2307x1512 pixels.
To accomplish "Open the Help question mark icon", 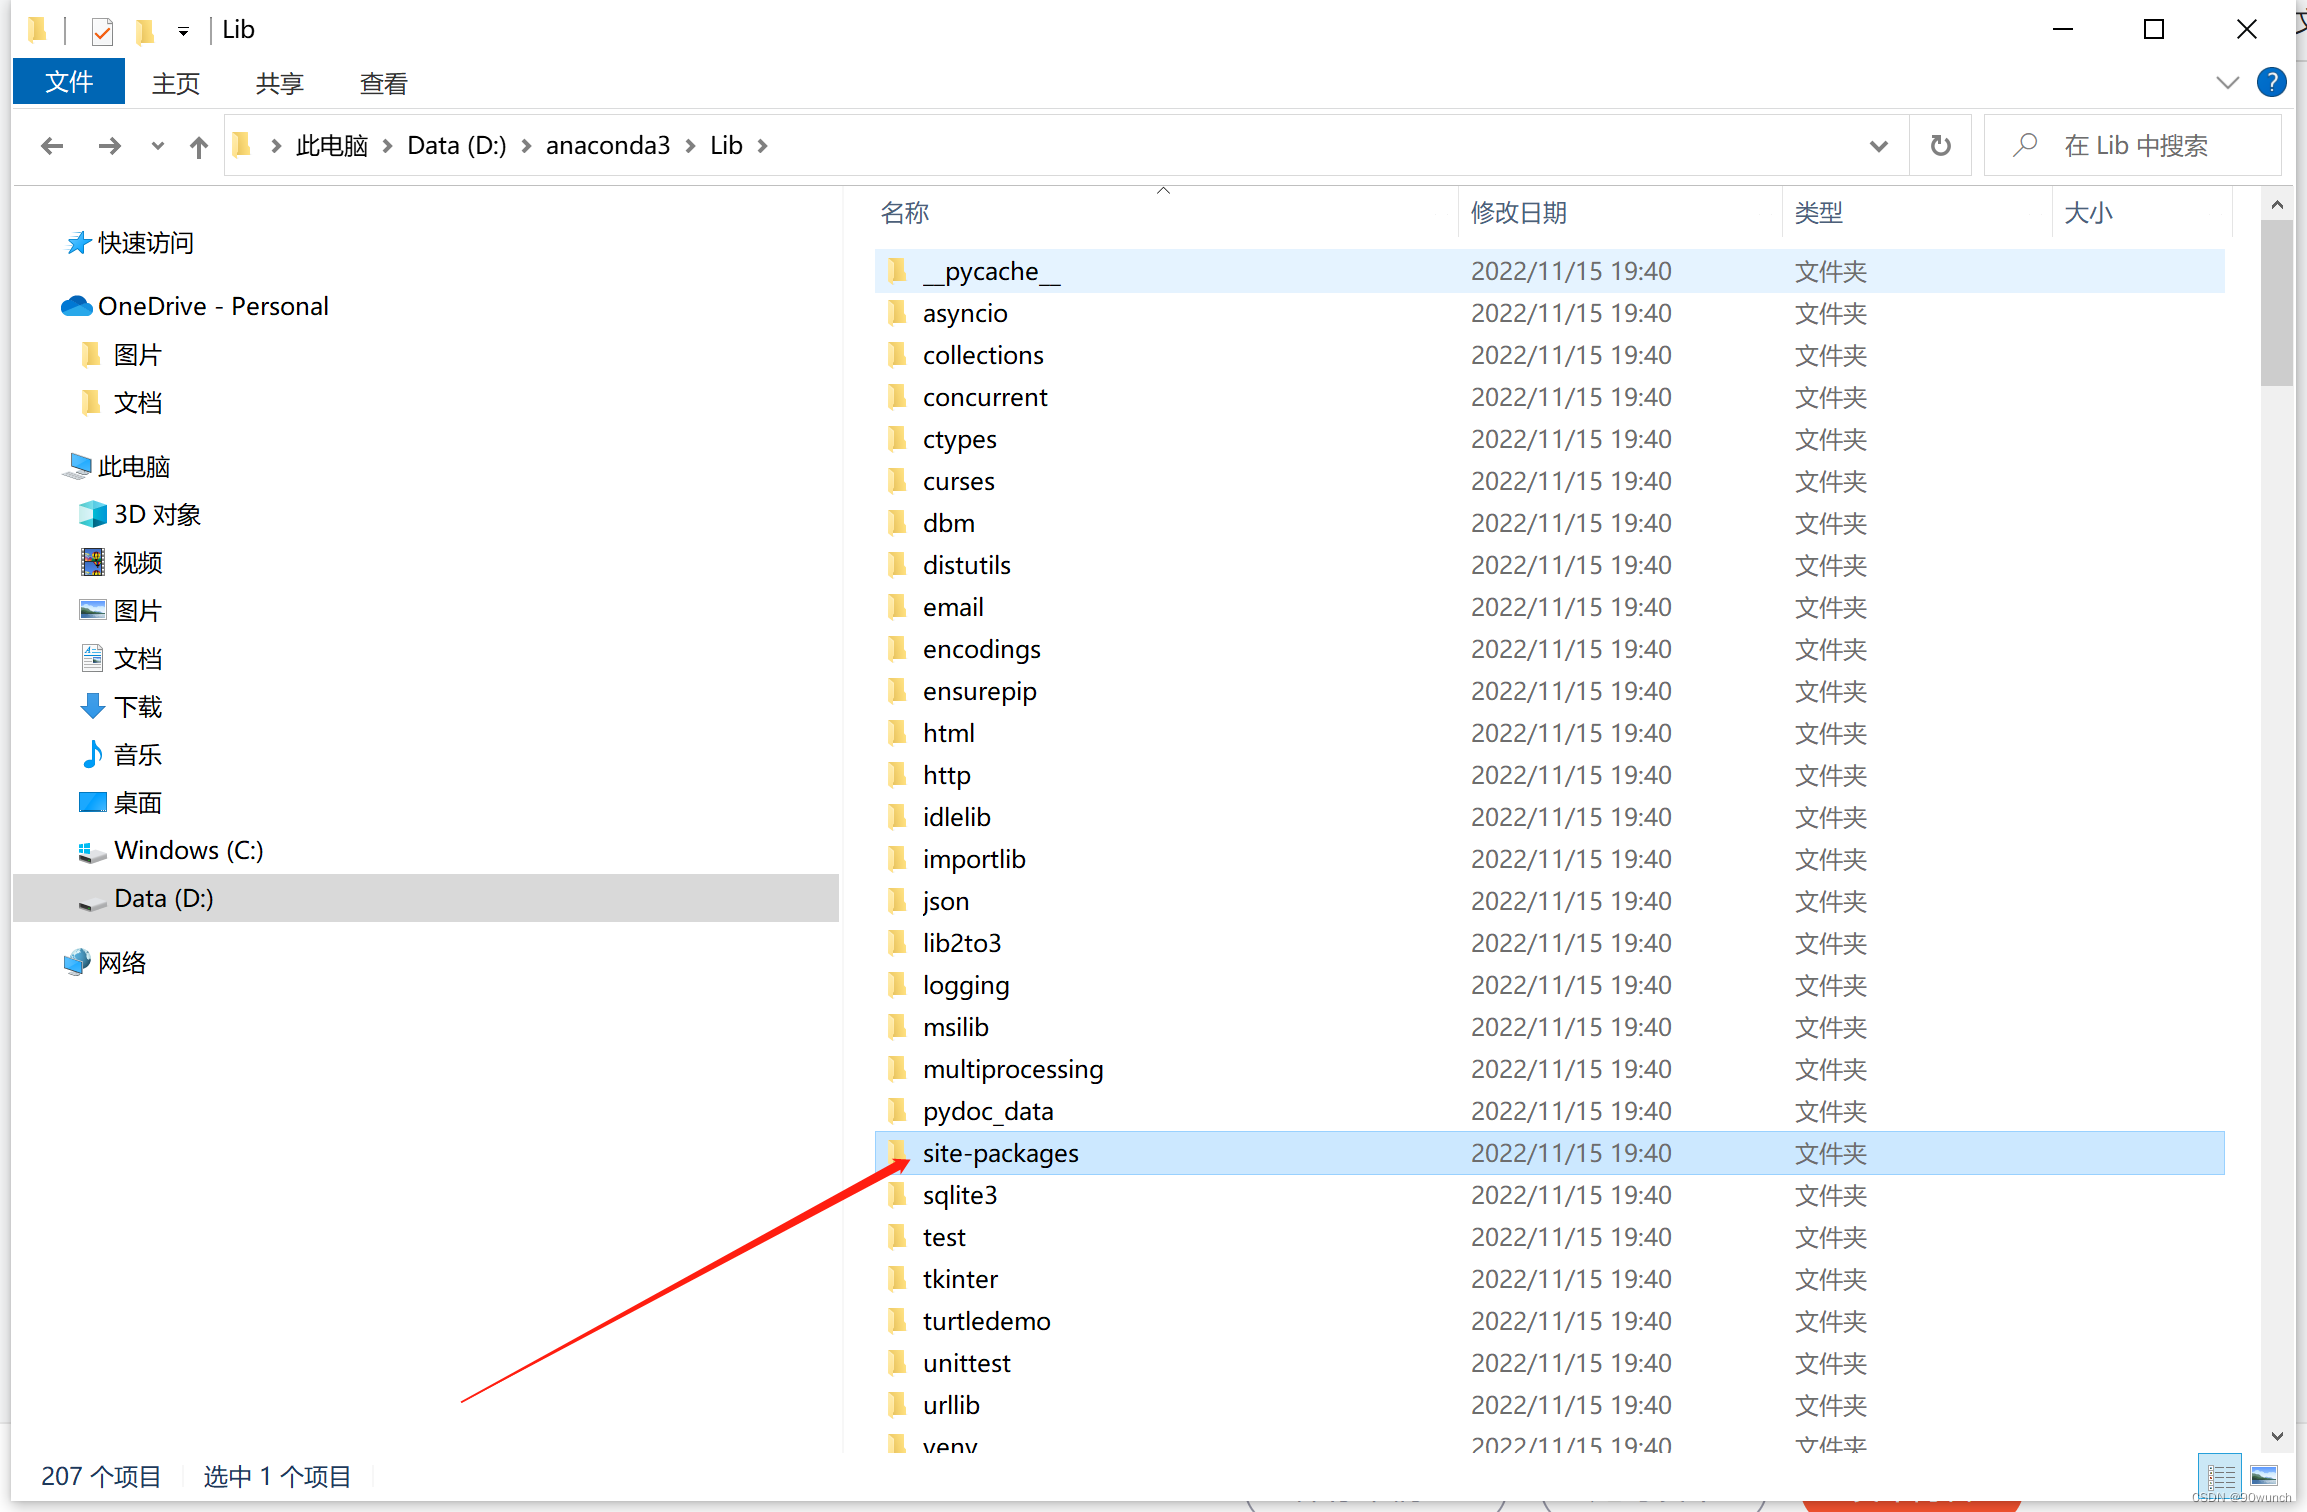I will [2271, 82].
